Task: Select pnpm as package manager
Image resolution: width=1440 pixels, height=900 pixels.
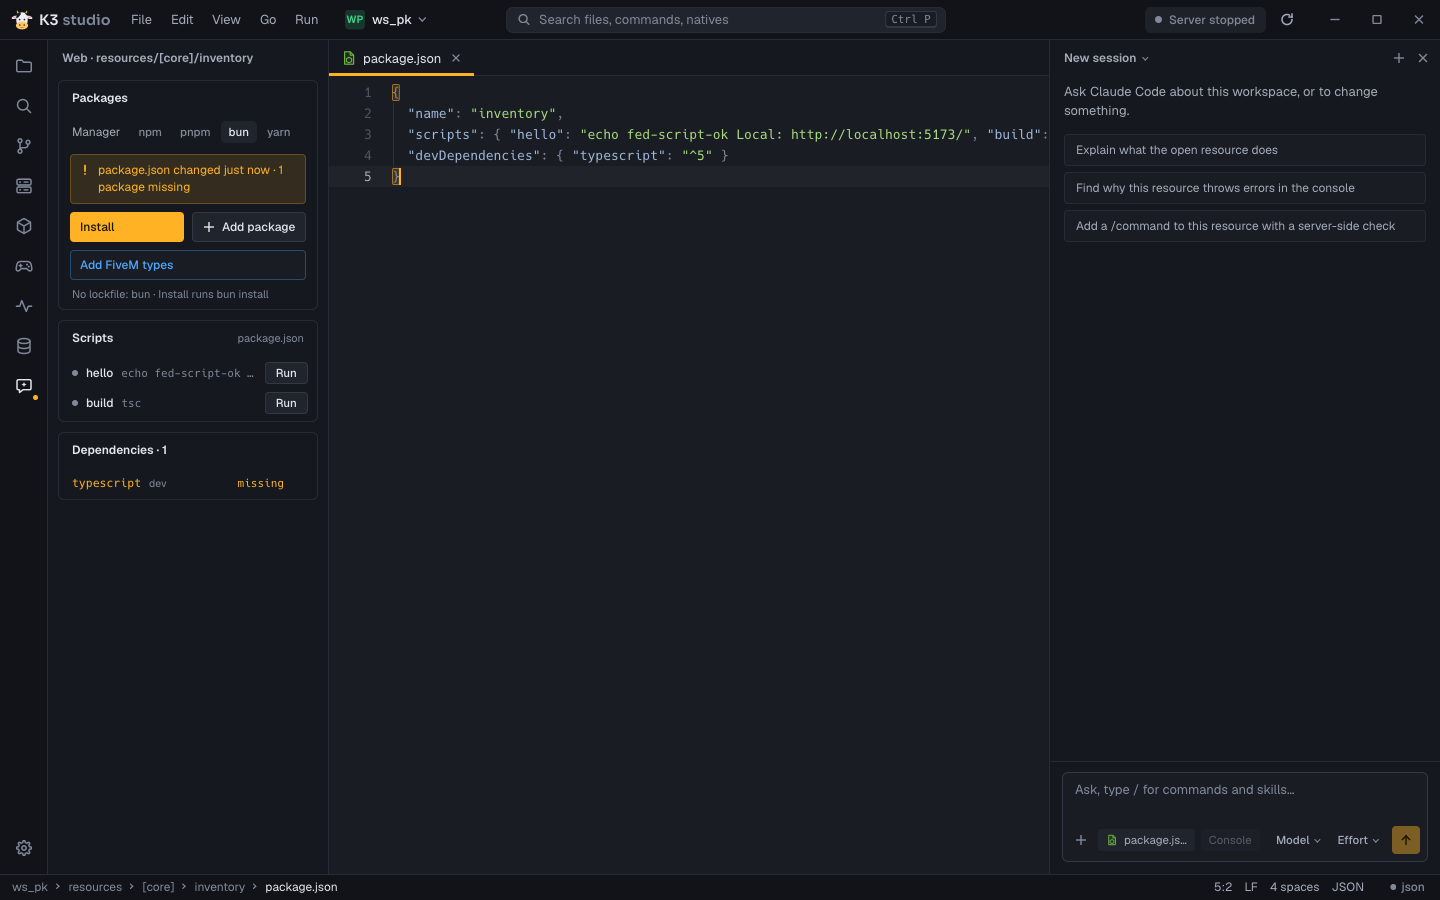Action: click(x=195, y=132)
